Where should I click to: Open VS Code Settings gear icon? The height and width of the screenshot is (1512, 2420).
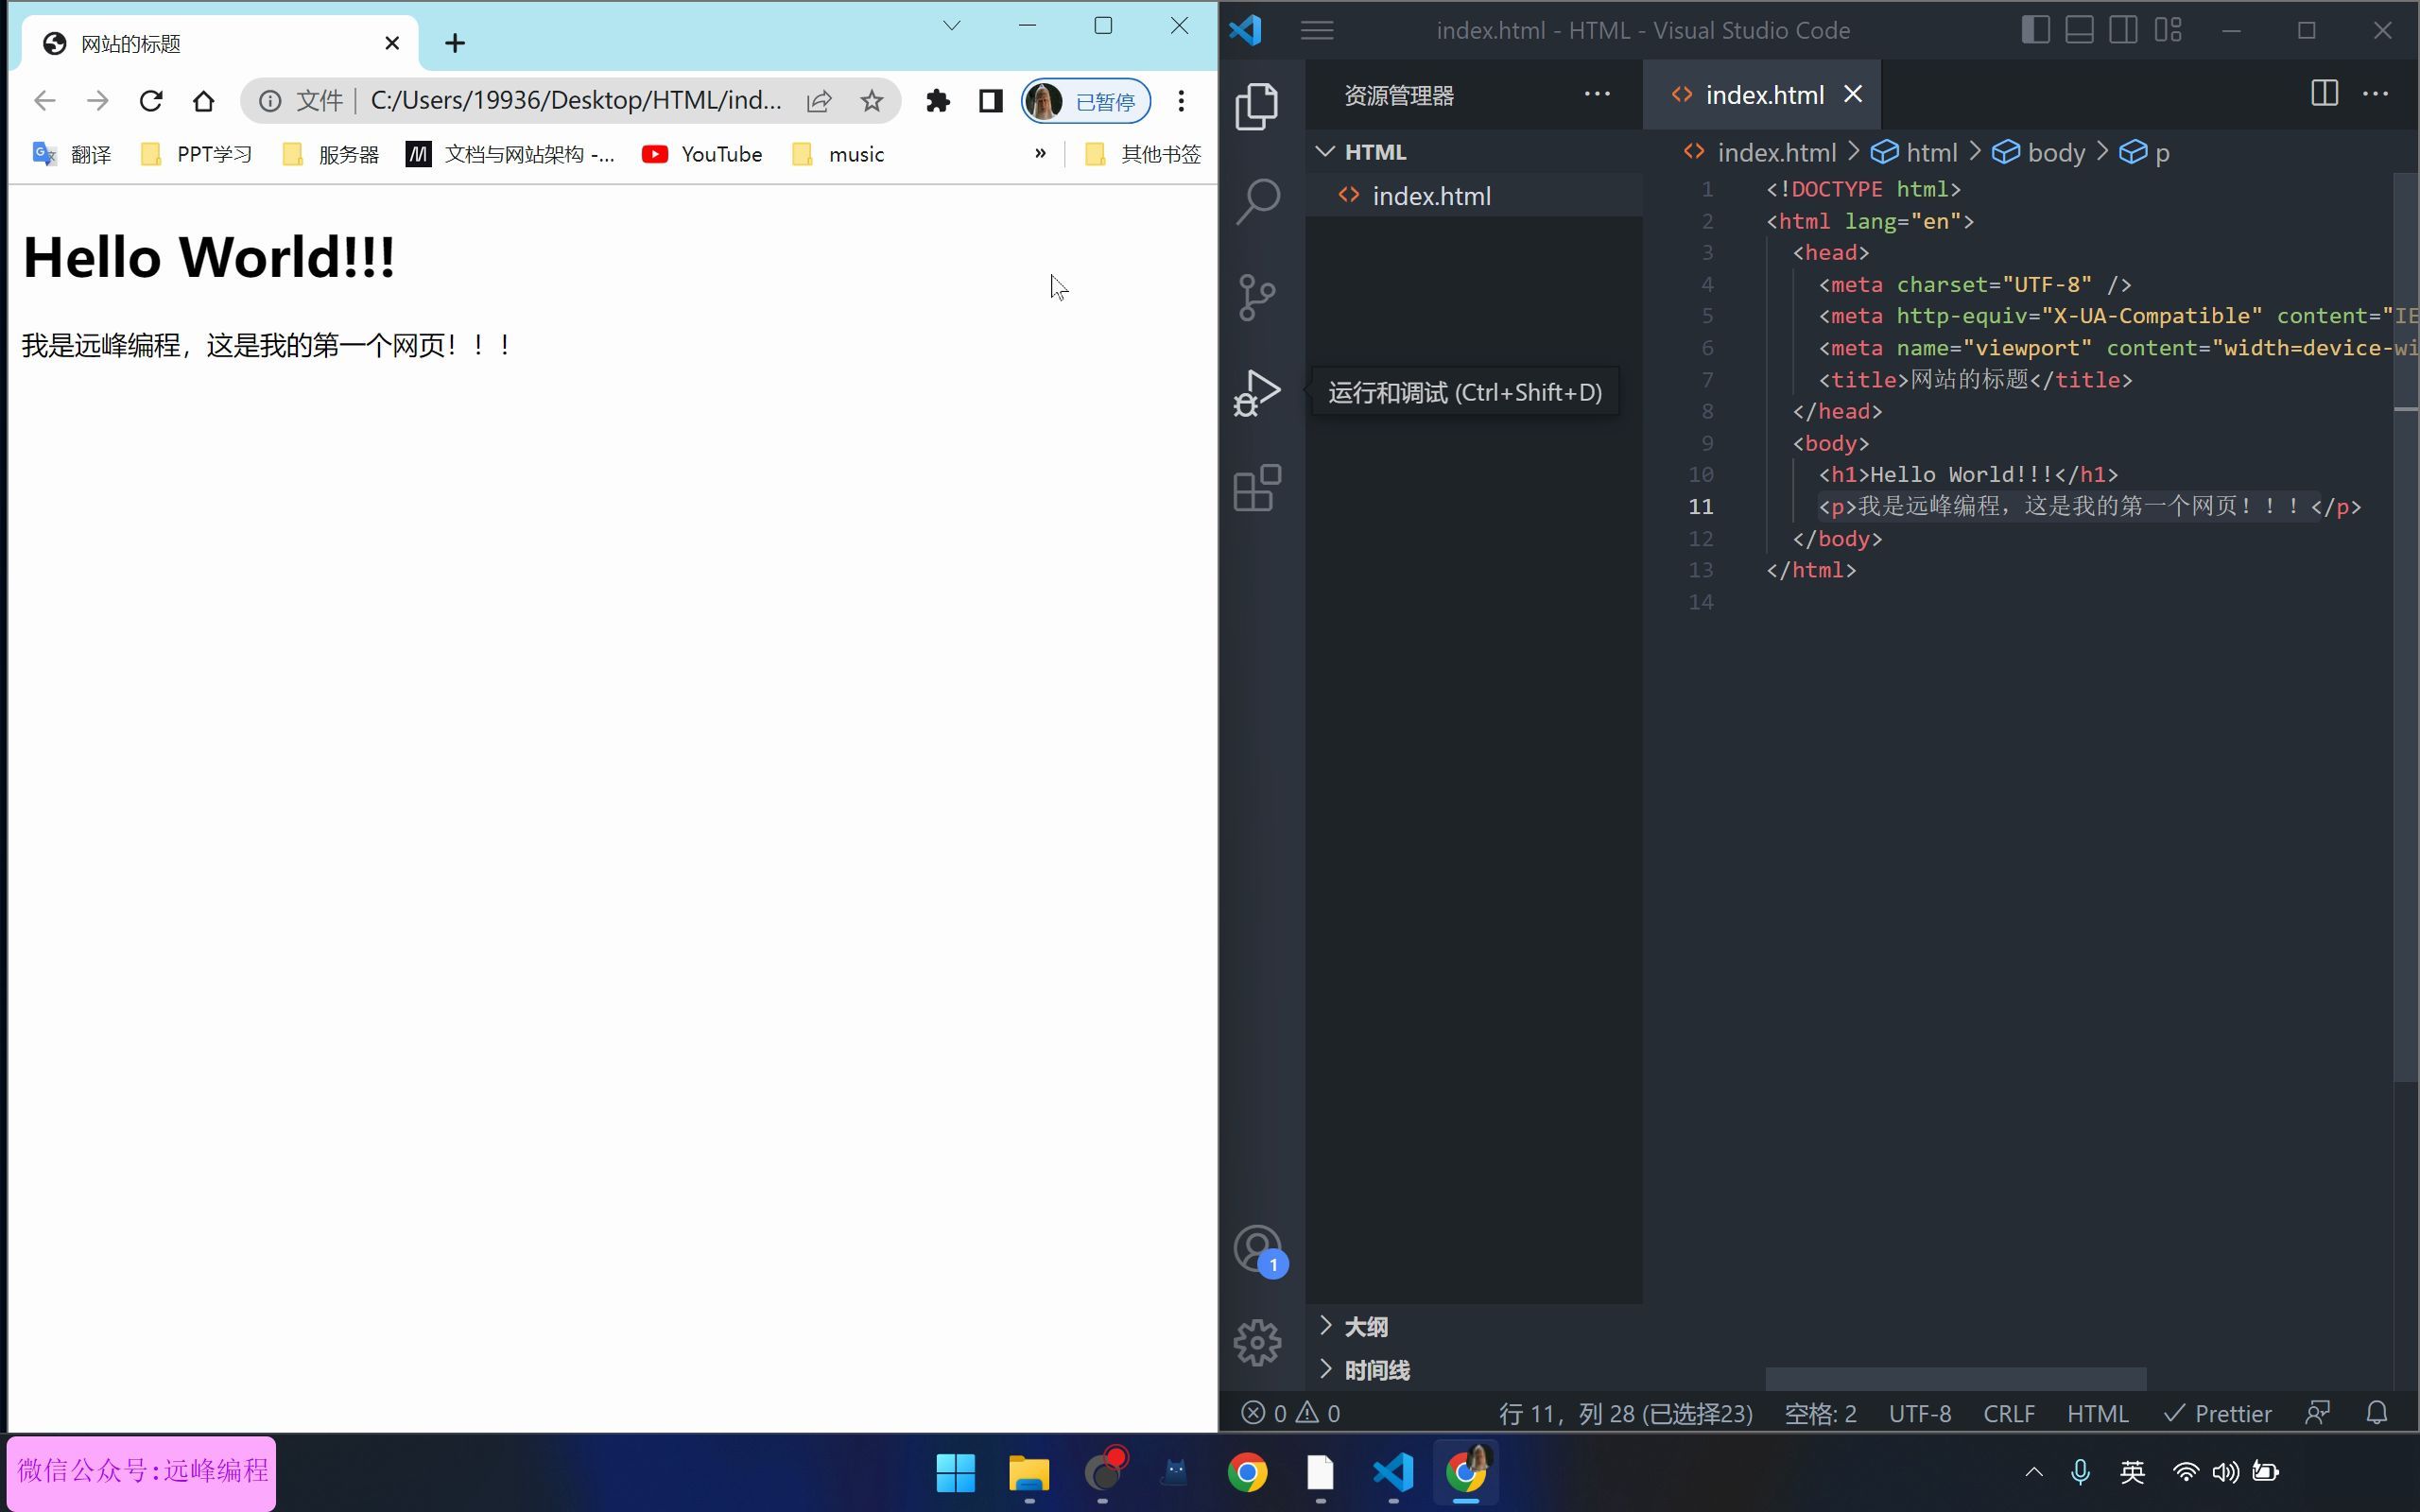(1258, 1343)
